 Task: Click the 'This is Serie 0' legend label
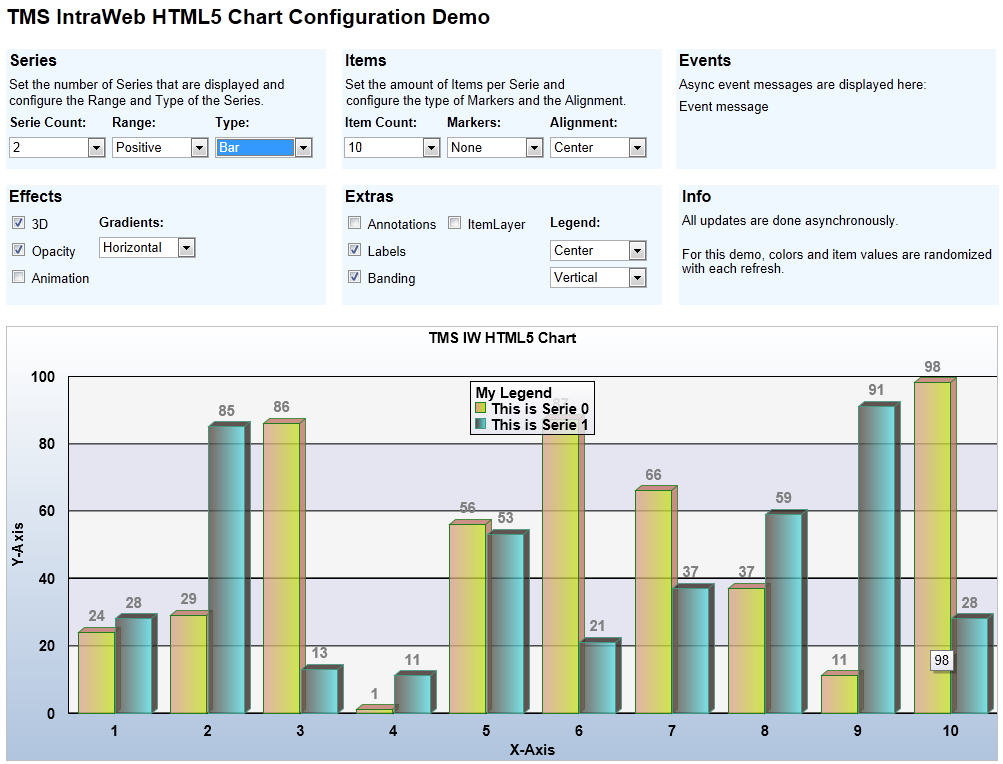pos(540,409)
